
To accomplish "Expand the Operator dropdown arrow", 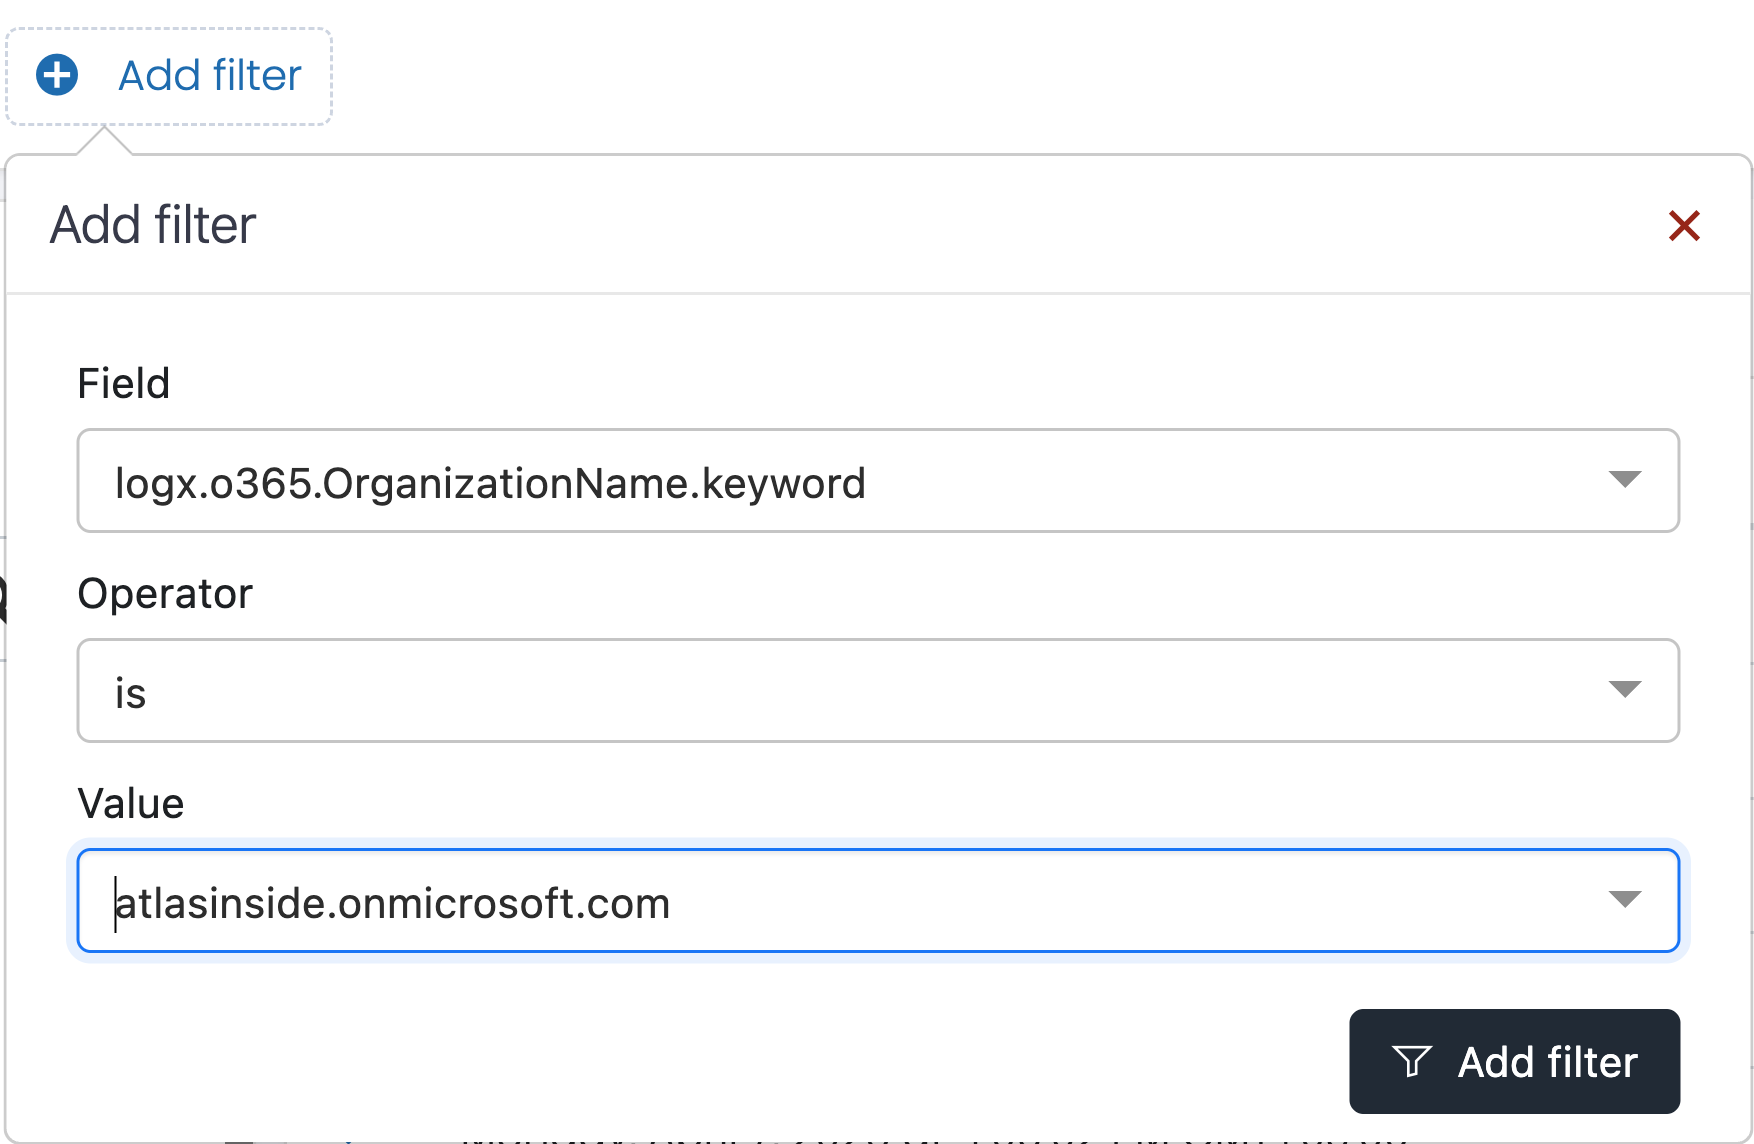I will tap(1625, 690).
